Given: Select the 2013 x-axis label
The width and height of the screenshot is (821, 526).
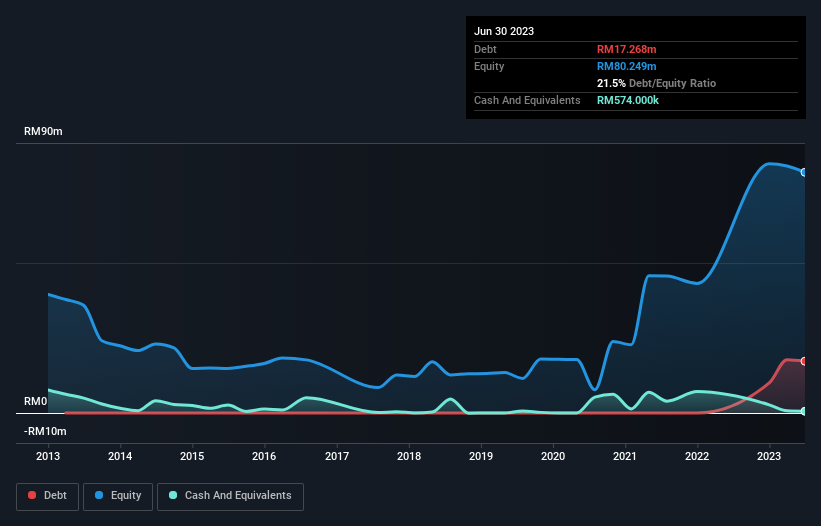Looking at the screenshot, I should click(x=48, y=456).
